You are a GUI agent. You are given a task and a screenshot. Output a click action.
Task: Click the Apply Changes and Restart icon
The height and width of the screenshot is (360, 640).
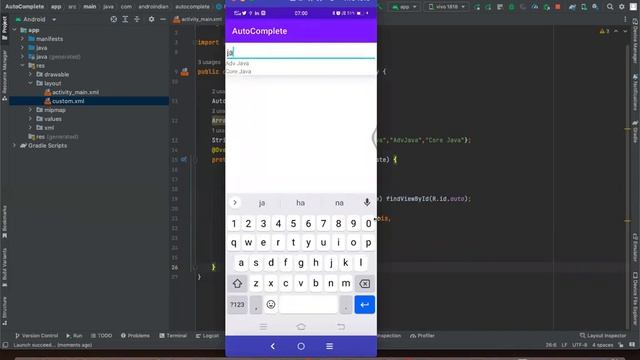(x=477, y=7)
